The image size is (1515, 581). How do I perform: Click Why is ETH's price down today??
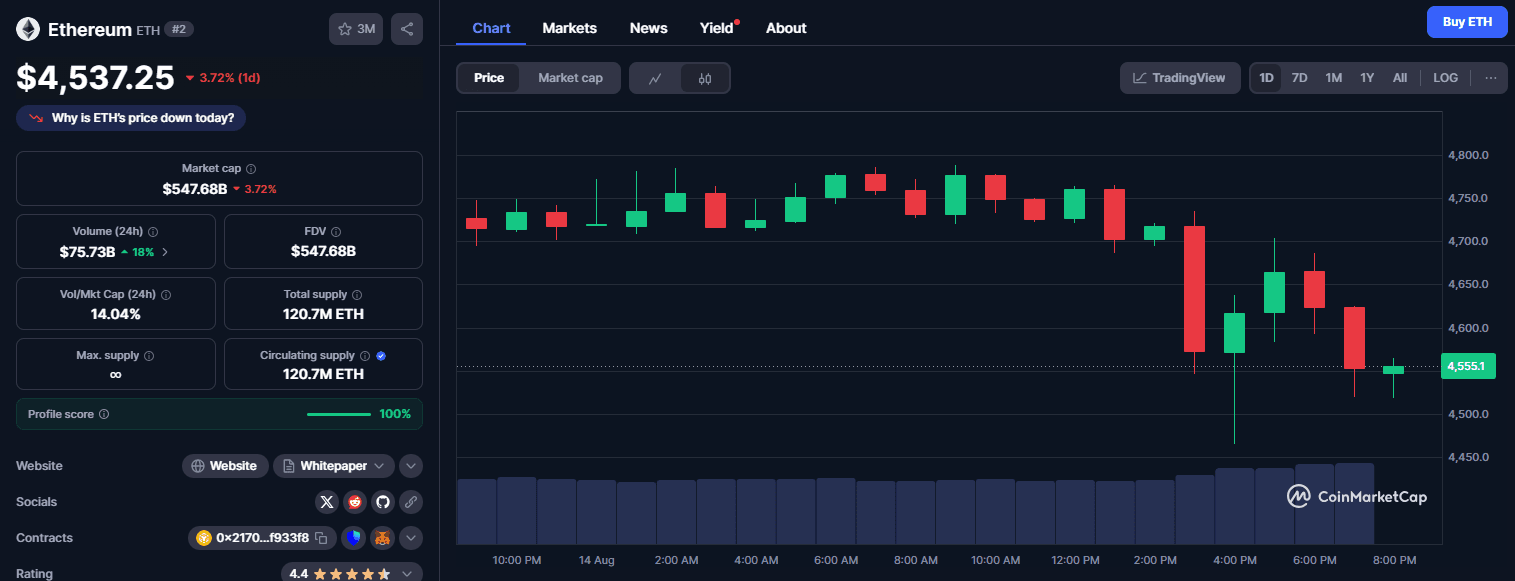point(131,118)
